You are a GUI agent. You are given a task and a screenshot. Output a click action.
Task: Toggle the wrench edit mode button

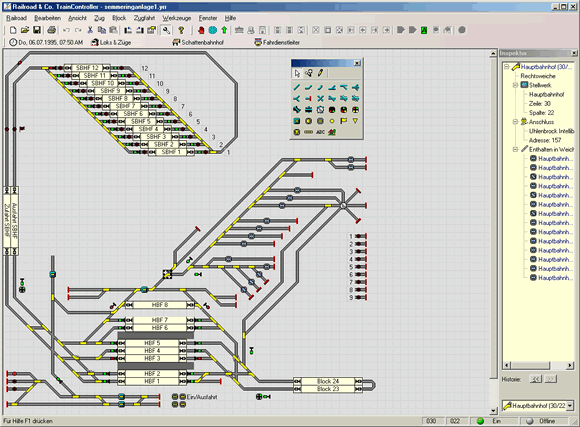click(x=166, y=30)
